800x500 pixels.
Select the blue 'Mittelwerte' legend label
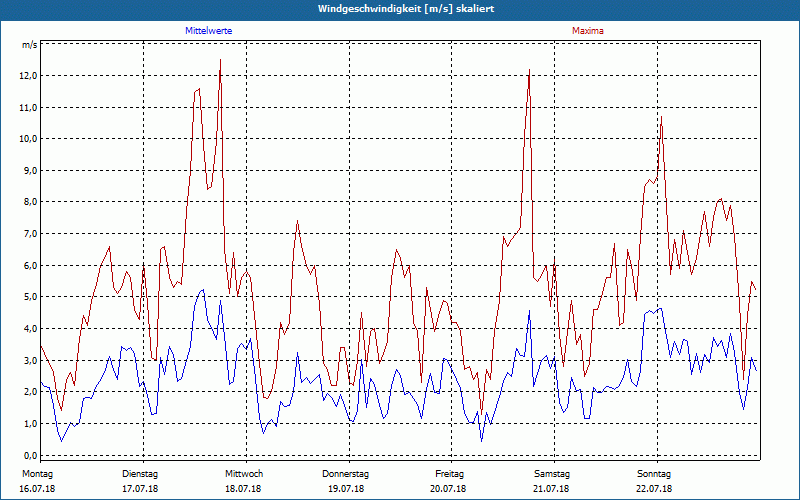pos(208,31)
